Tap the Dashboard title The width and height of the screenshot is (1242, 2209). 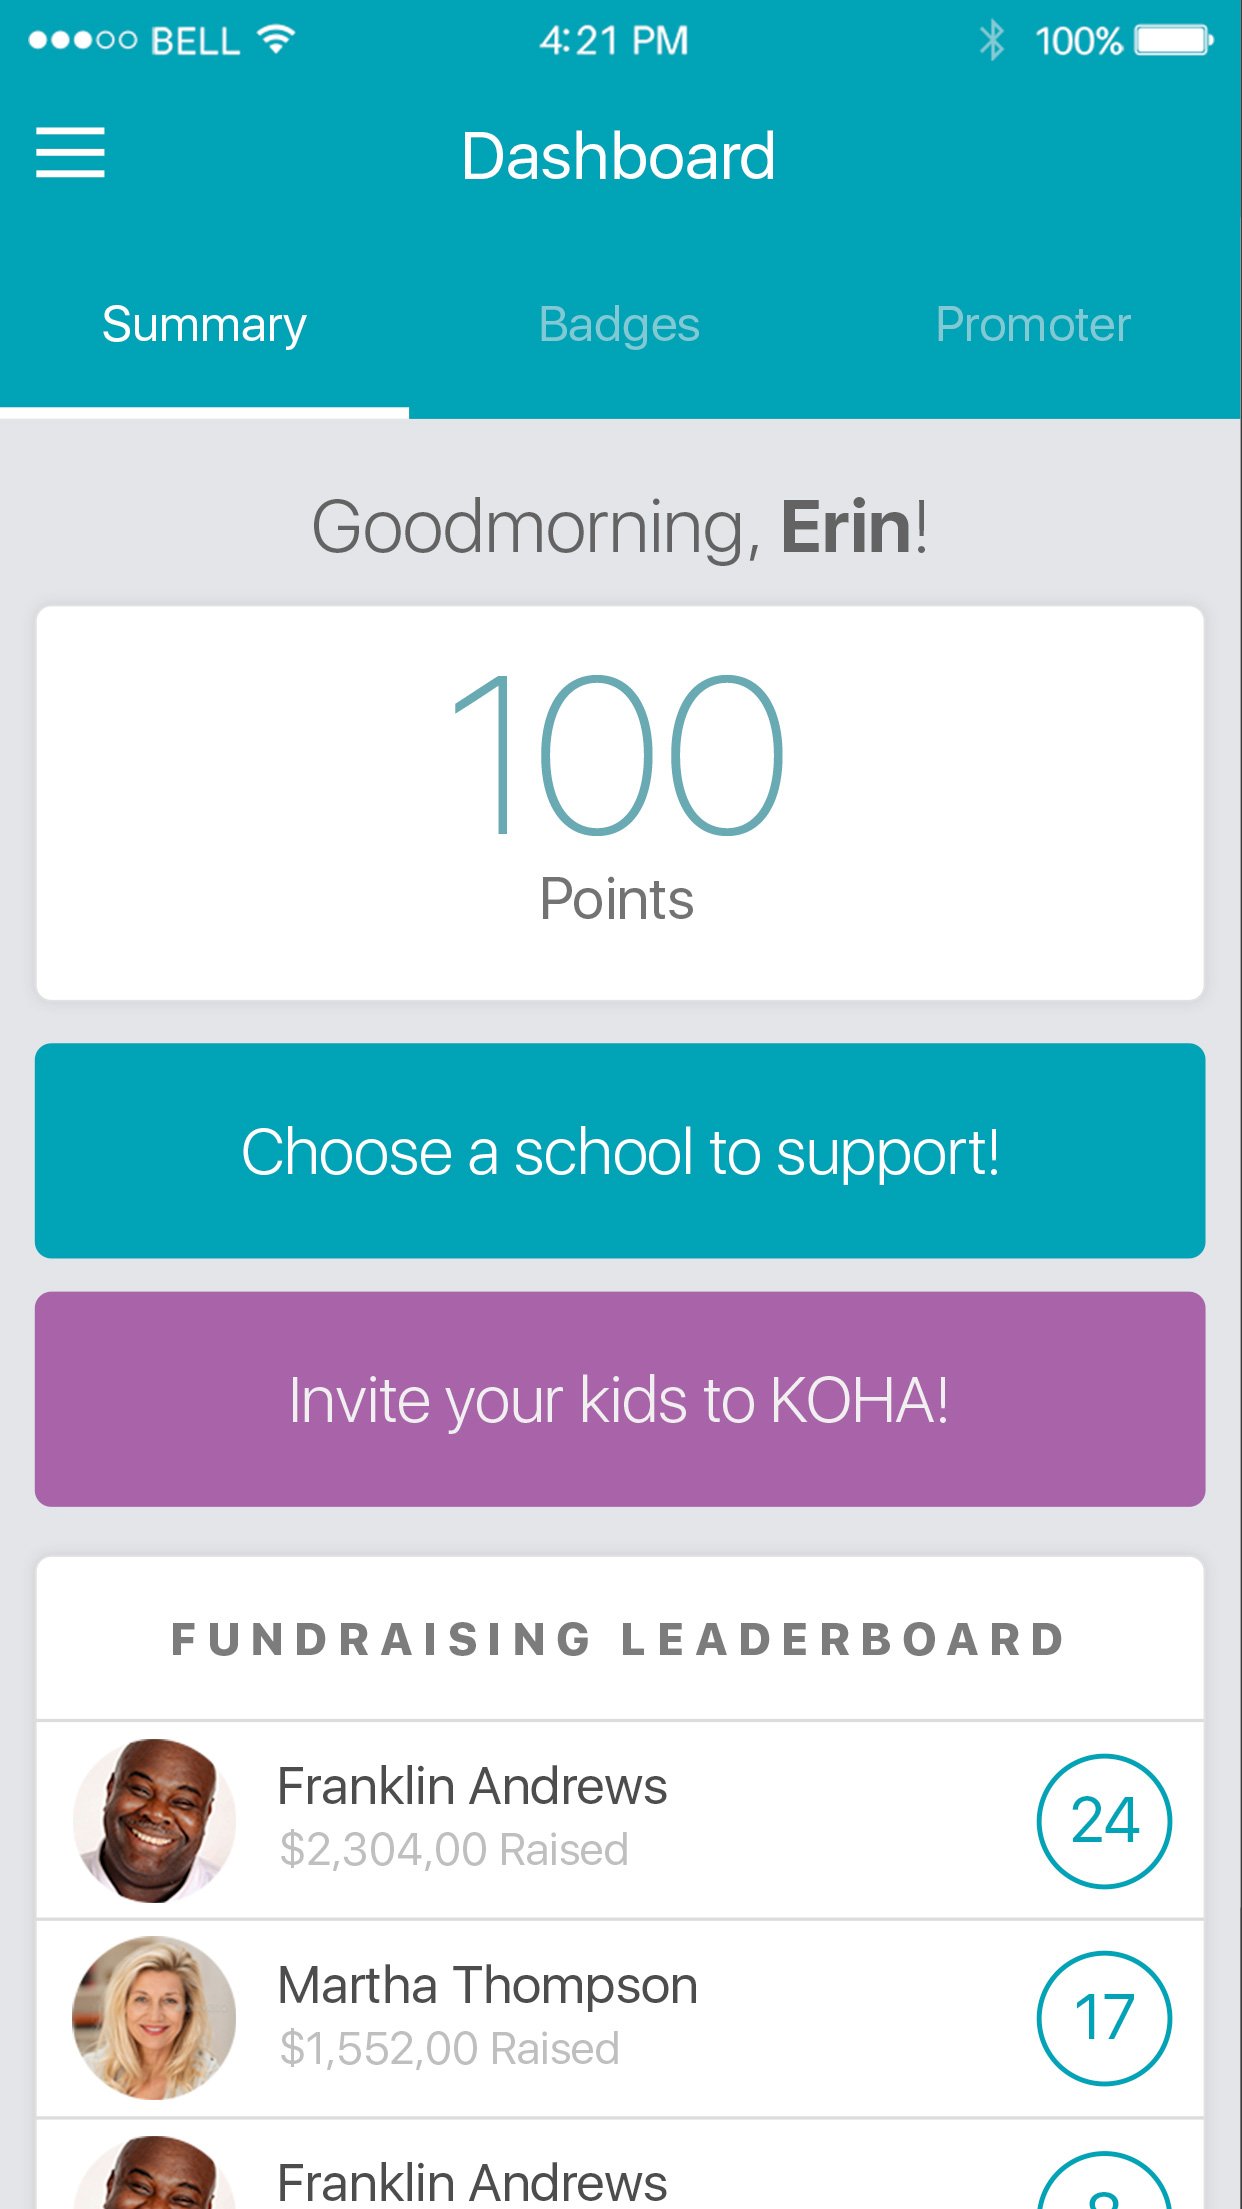tap(619, 156)
